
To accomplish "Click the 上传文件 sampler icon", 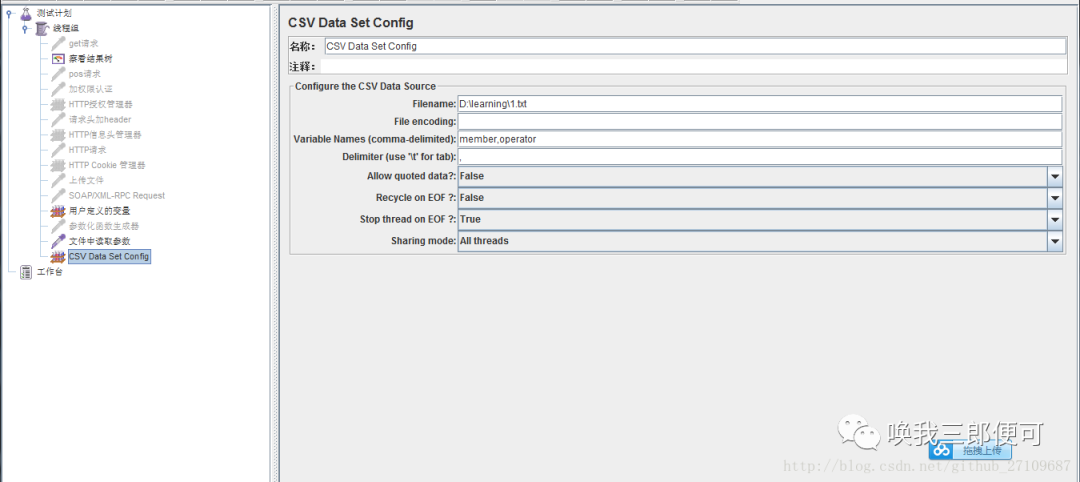I will point(59,180).
